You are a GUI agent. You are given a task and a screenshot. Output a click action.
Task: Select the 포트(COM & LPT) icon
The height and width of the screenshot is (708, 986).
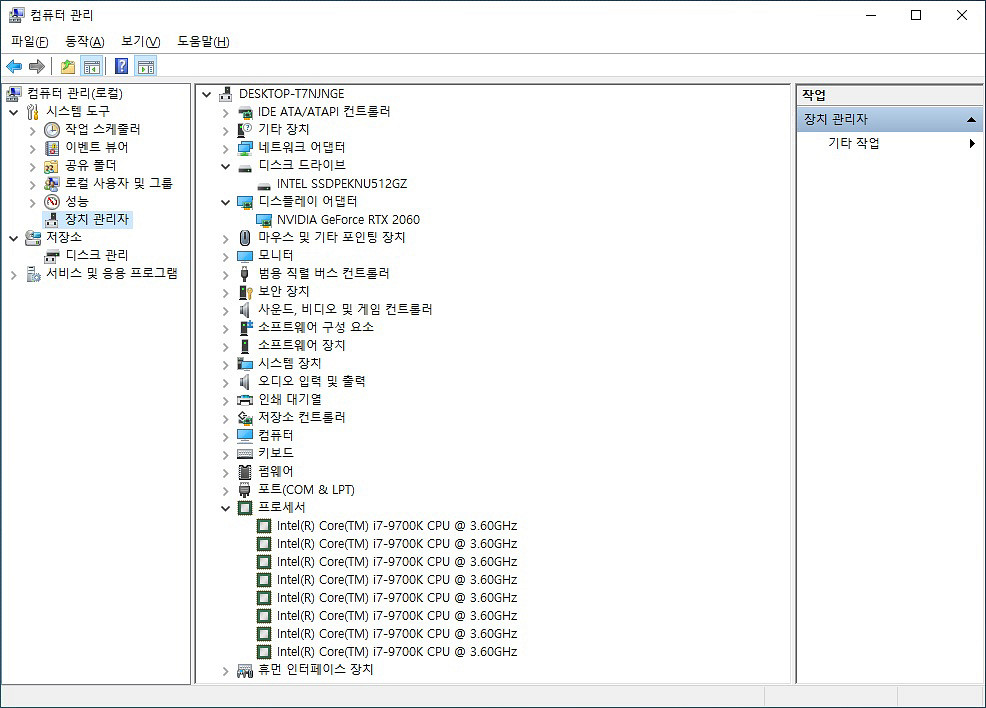click(245, 490)
